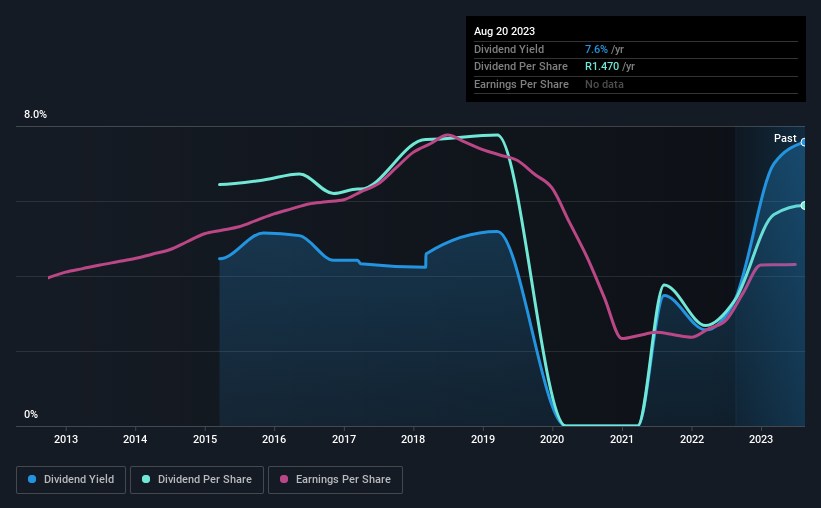Click the 2013 year label on the axis
Image resolution: width=821 pixels, height=508 pixels.
click(x=66, y=439)
